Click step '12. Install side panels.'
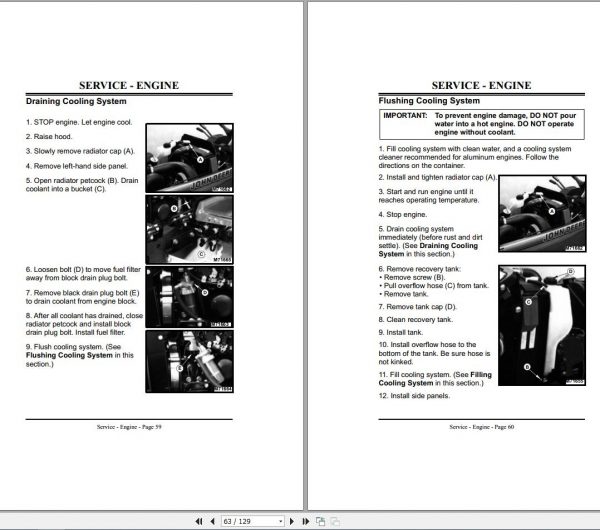This screenshot has height=530, width=600. coord(414,396)
